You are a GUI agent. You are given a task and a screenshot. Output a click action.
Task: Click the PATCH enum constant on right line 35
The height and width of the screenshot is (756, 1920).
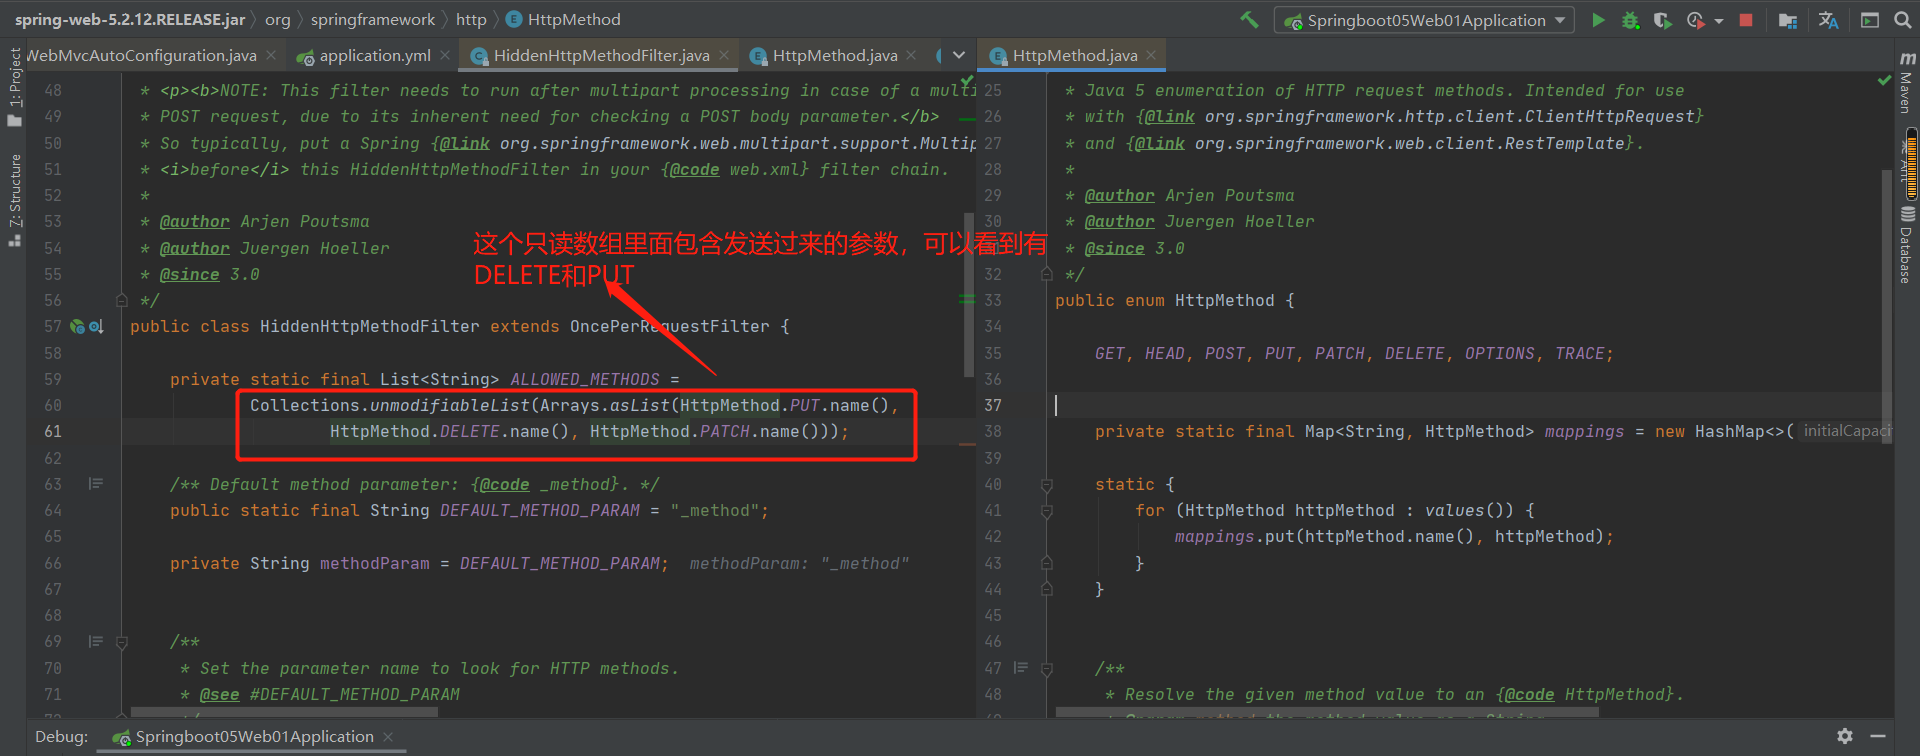point(1340,353)
